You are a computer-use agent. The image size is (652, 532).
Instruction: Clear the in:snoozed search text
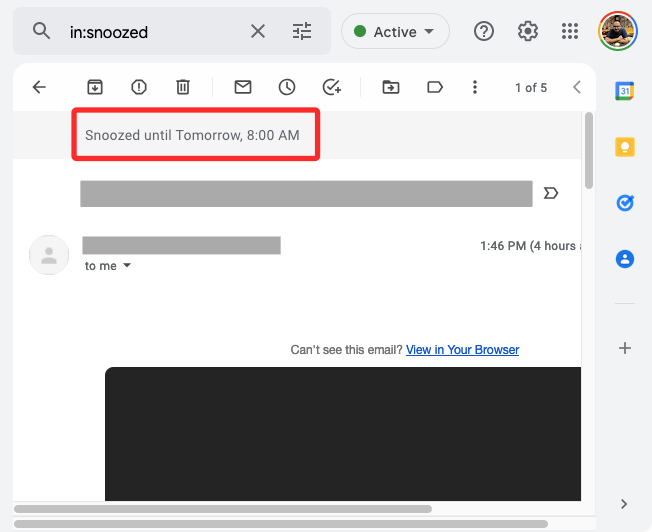[x=258, y=32]
